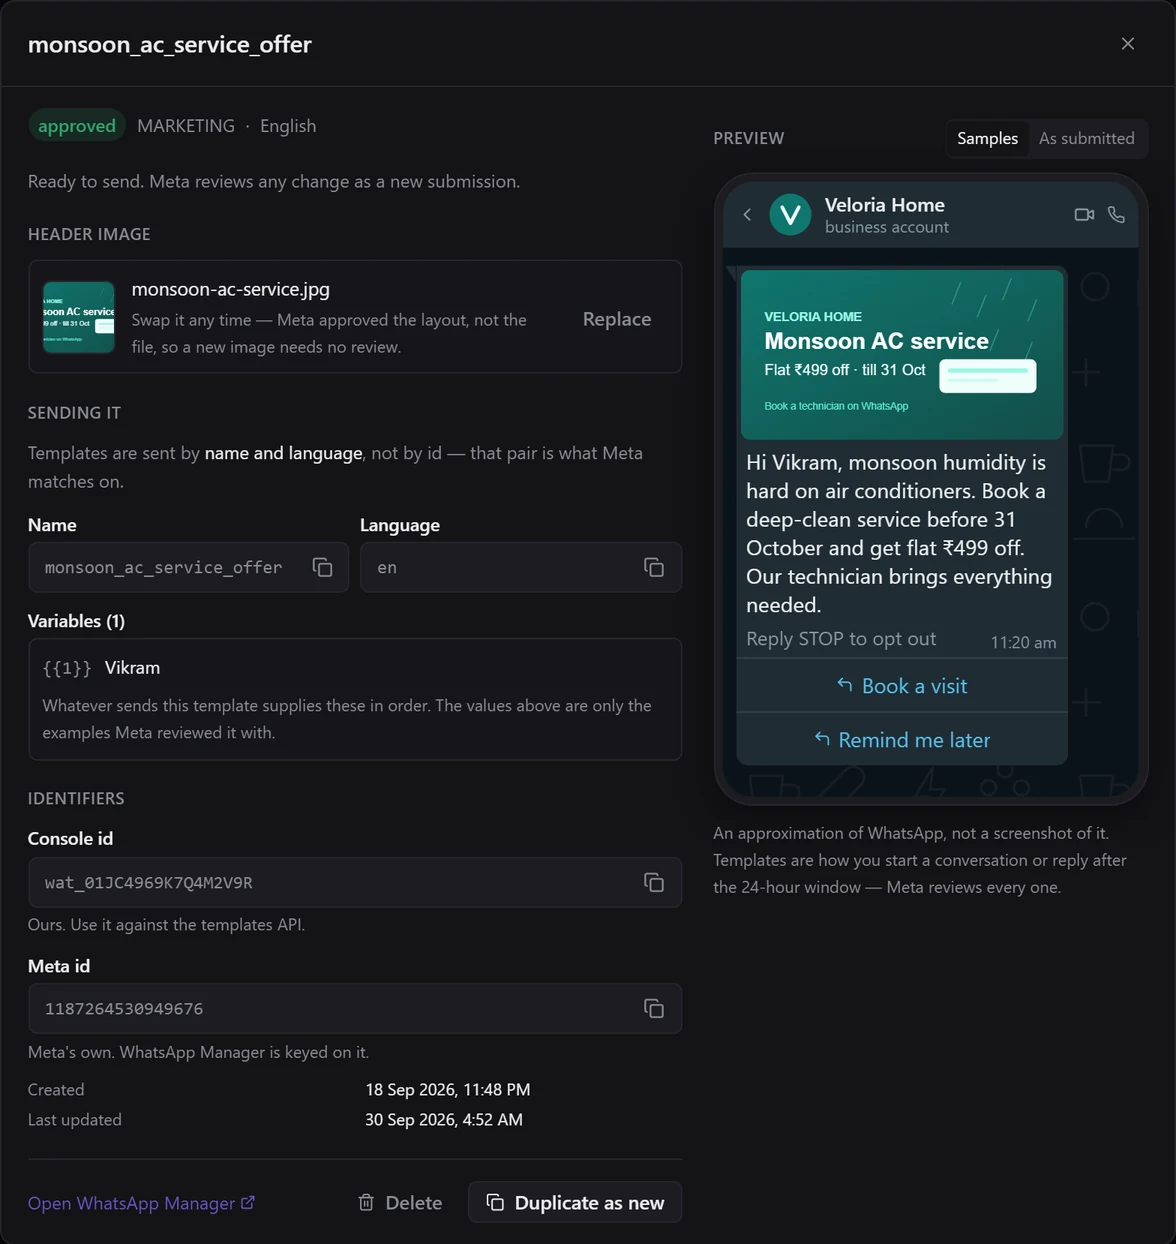Click the dialog title monsoon_ac_service_offer

(170, 44)
